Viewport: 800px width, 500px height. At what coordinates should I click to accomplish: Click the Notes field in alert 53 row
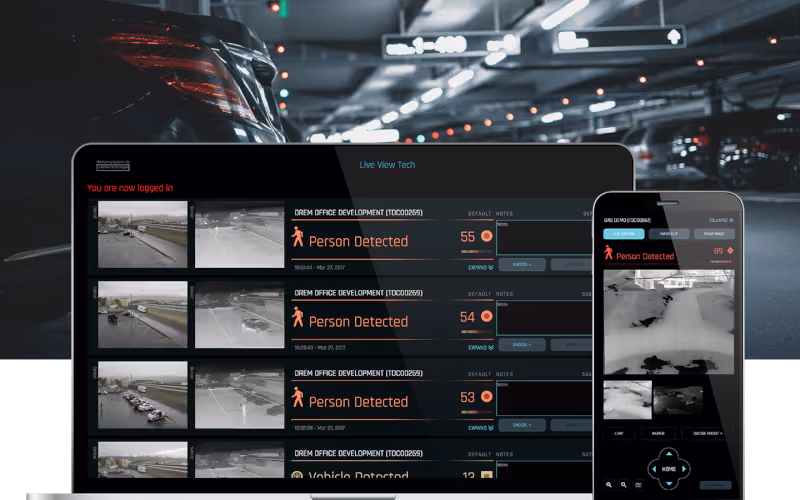(x=544, y=398)
